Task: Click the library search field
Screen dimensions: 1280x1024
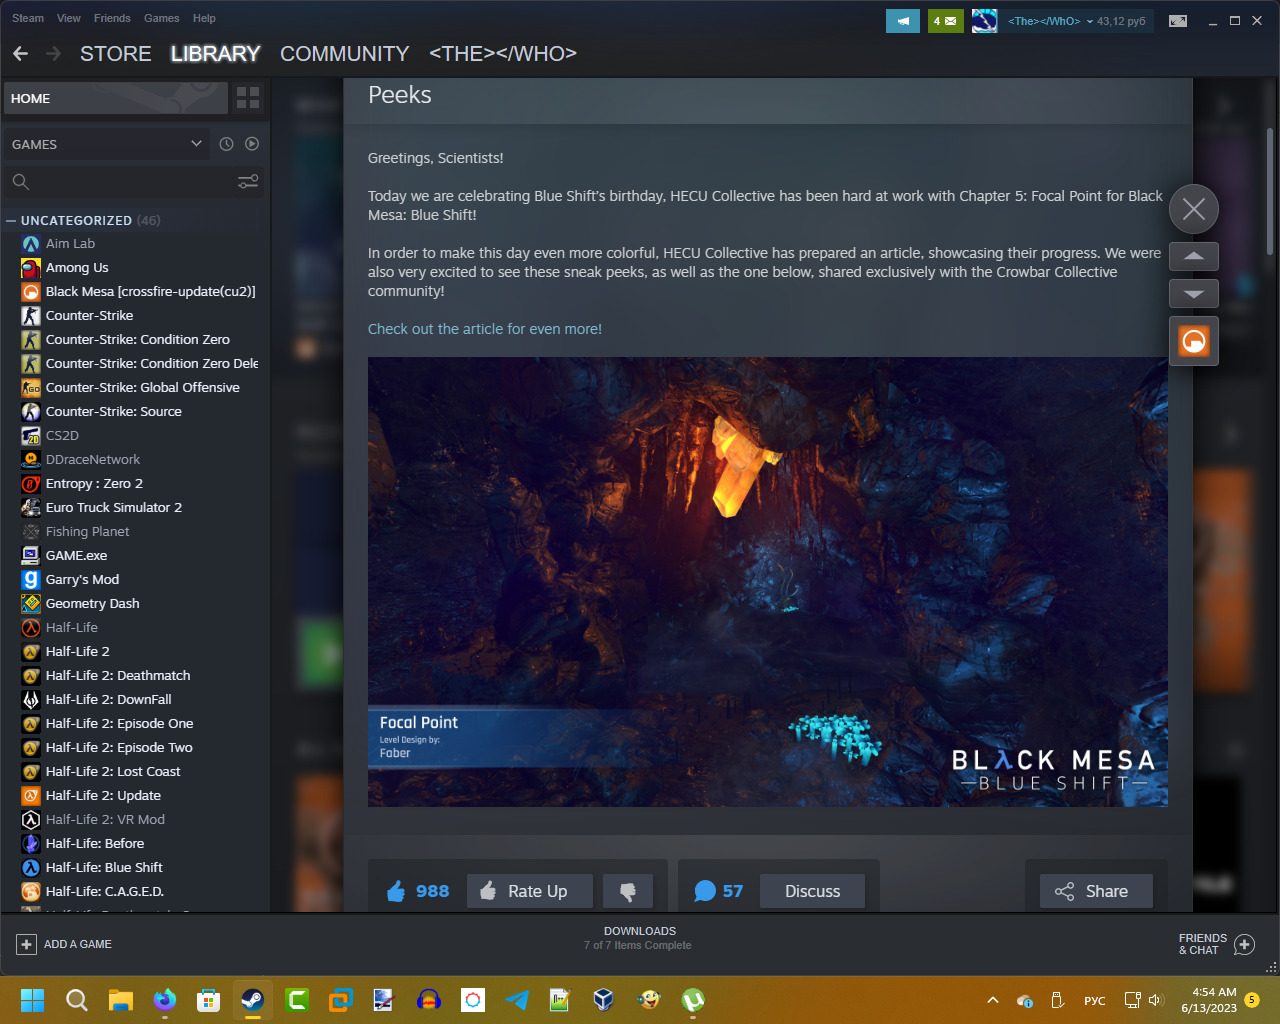Action: tap(118, 182)
